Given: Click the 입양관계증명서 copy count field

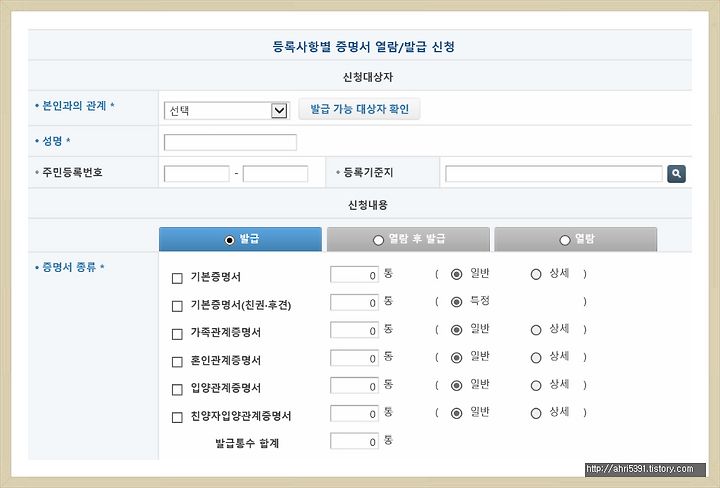Looking at the screenshot, I should click(x=354, y=386).
